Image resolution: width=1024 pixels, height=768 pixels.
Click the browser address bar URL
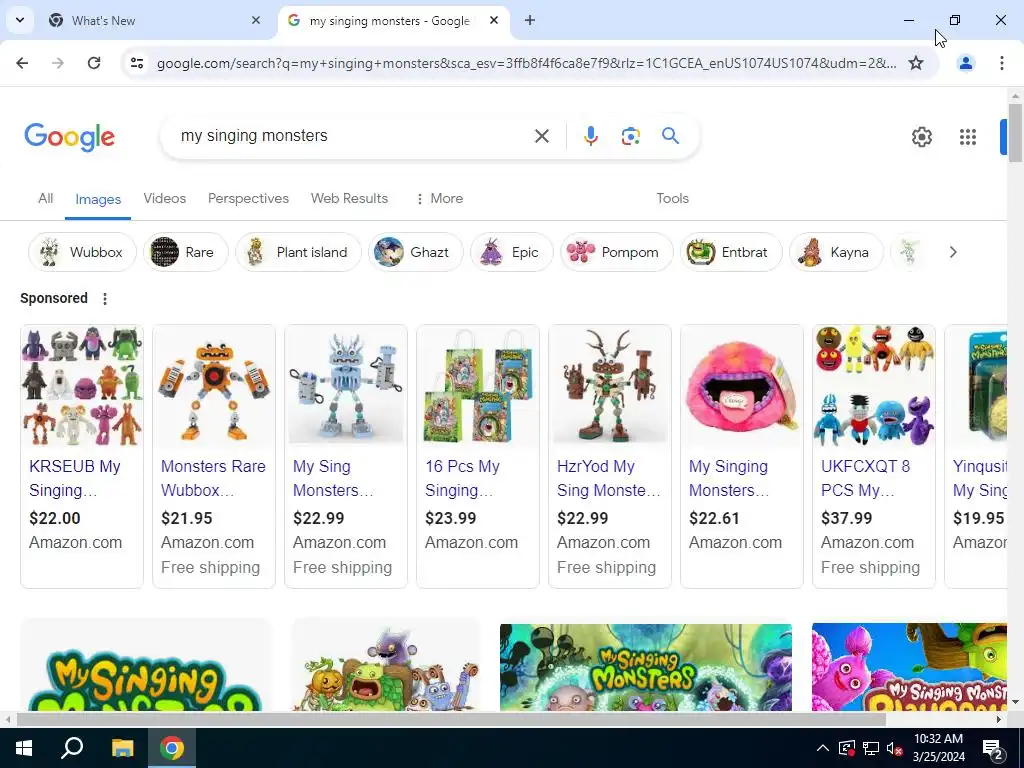click(526, 63)
